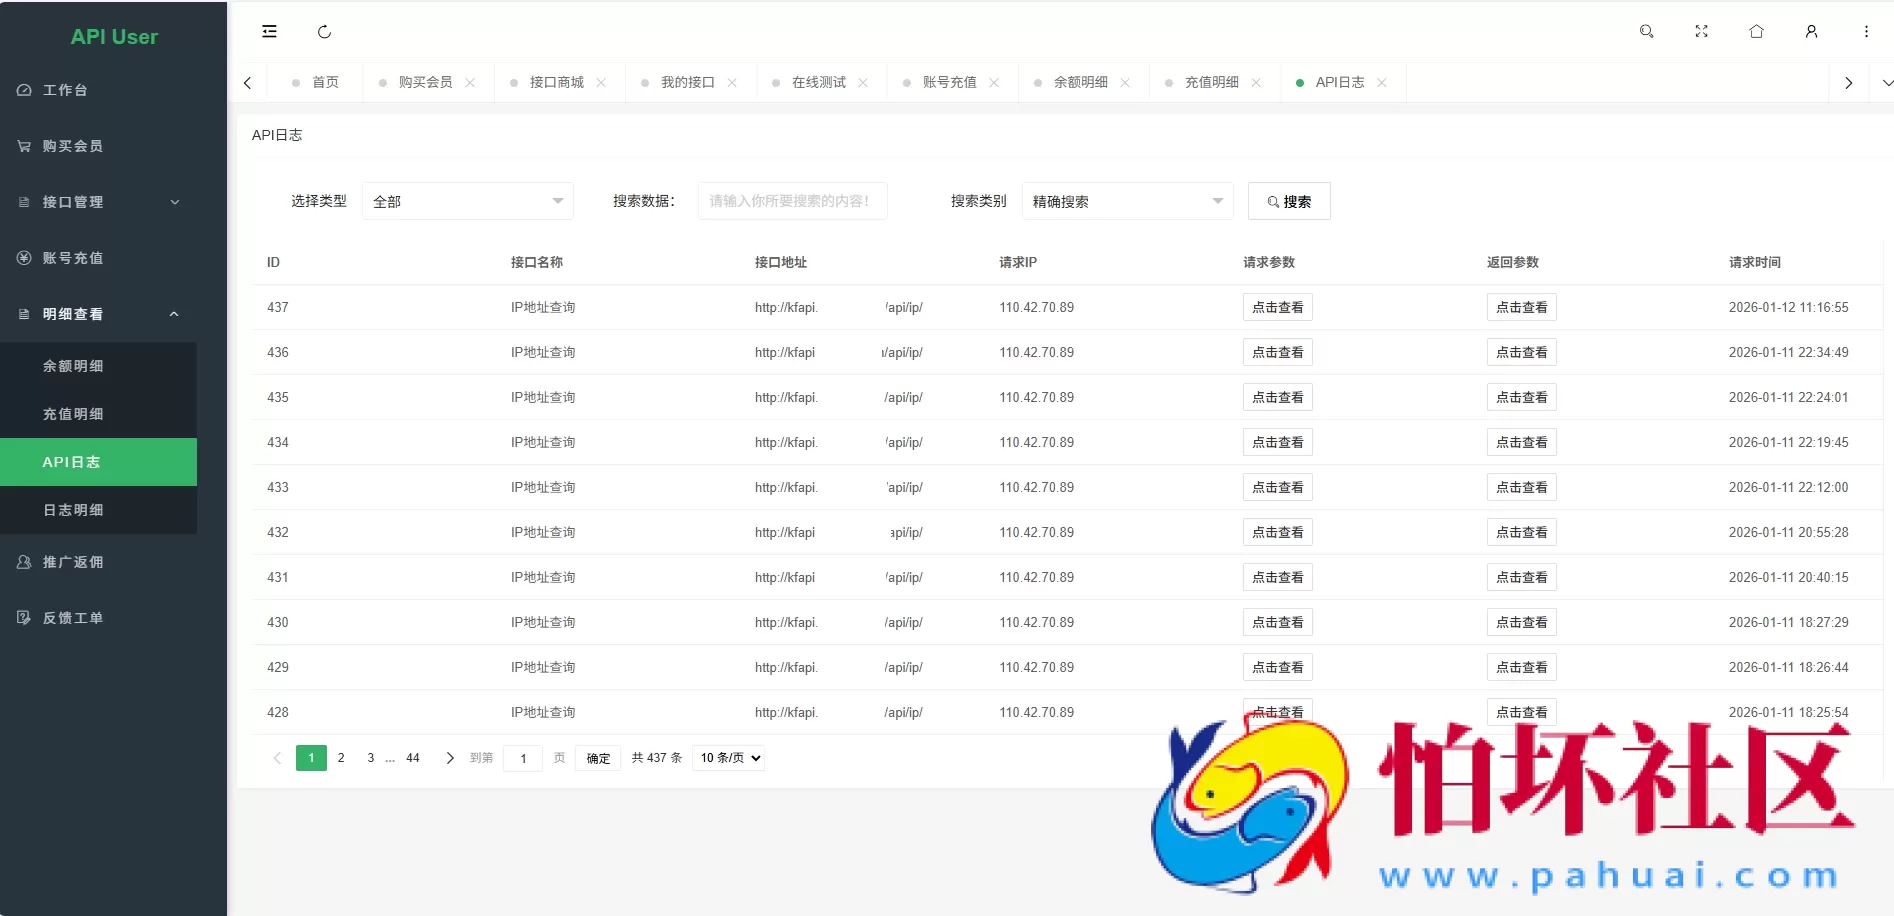
Task: Switch to the 余额明细 tab
Action: point(1080,82)
